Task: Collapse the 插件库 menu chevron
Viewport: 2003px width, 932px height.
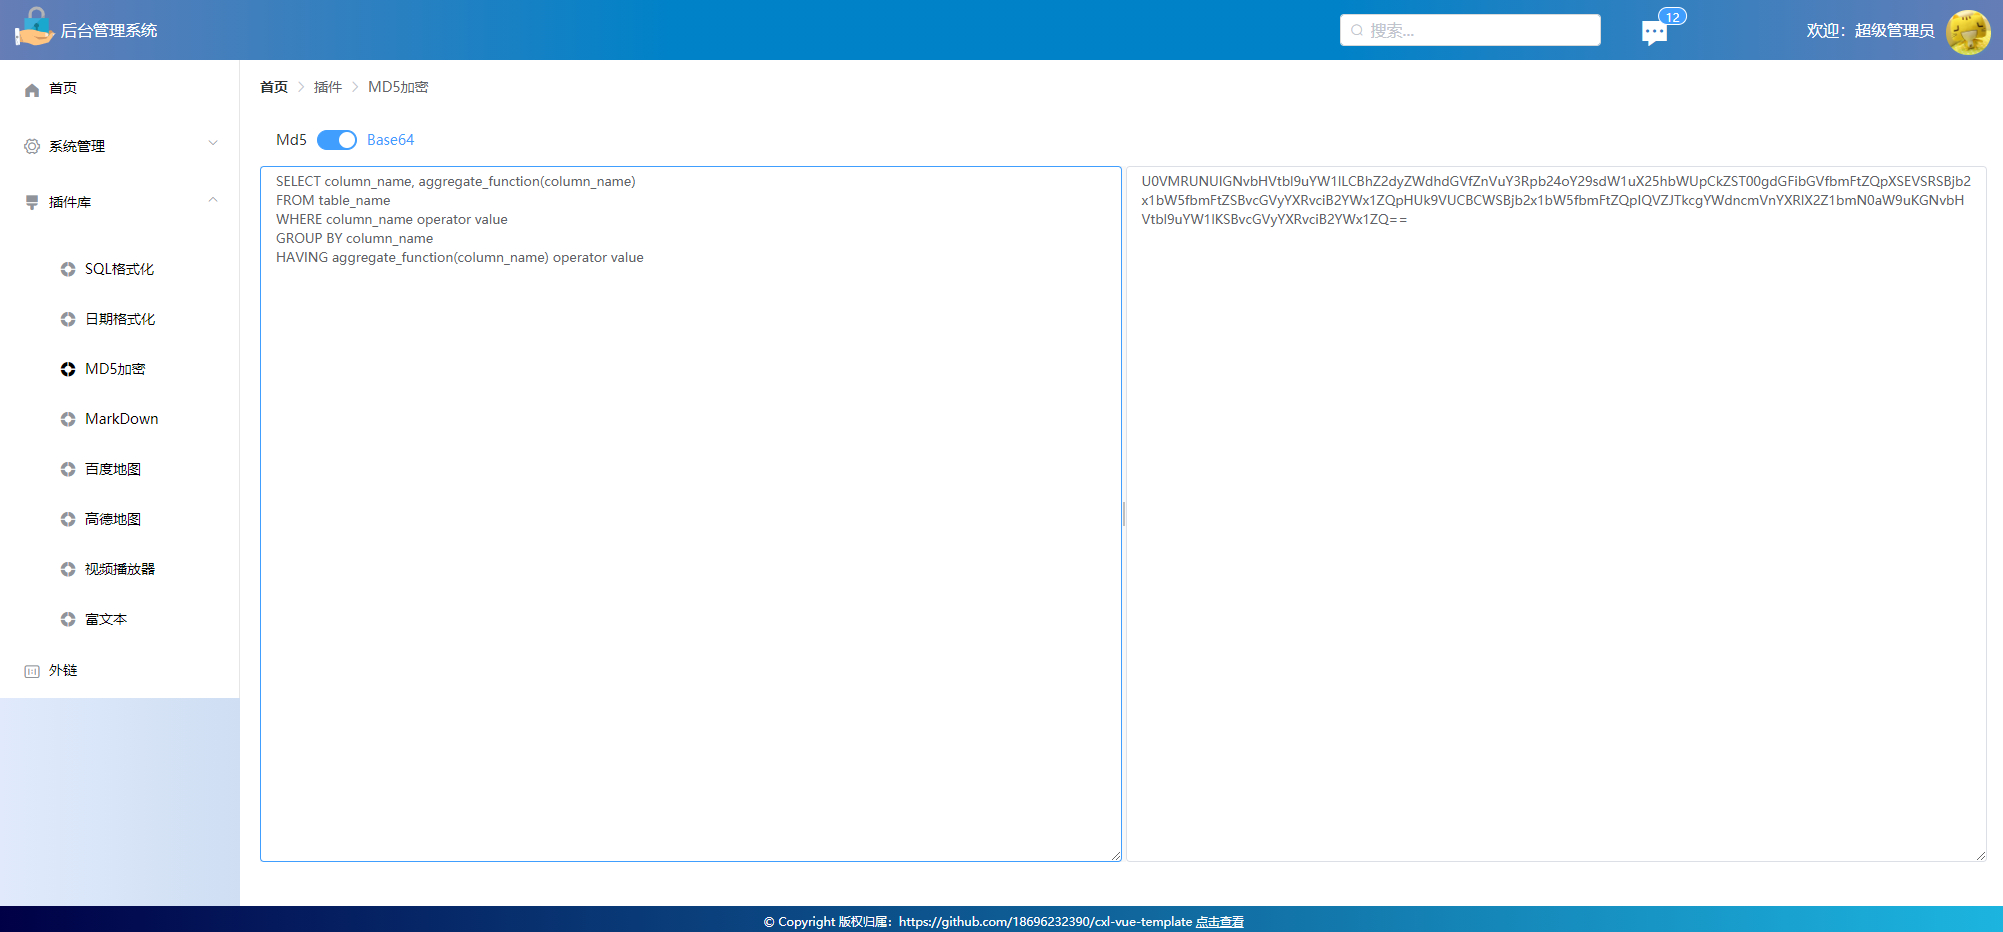Action: click(213, 200)
